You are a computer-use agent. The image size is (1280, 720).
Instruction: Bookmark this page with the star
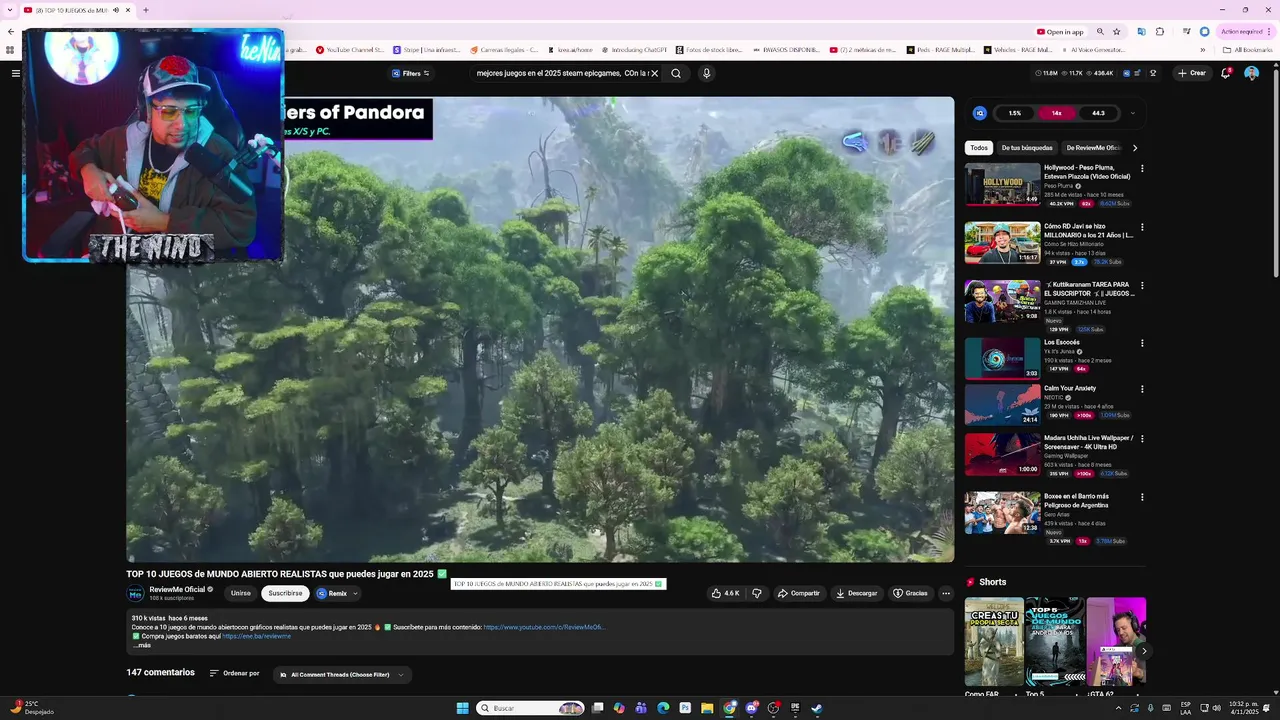[1116, 31]
